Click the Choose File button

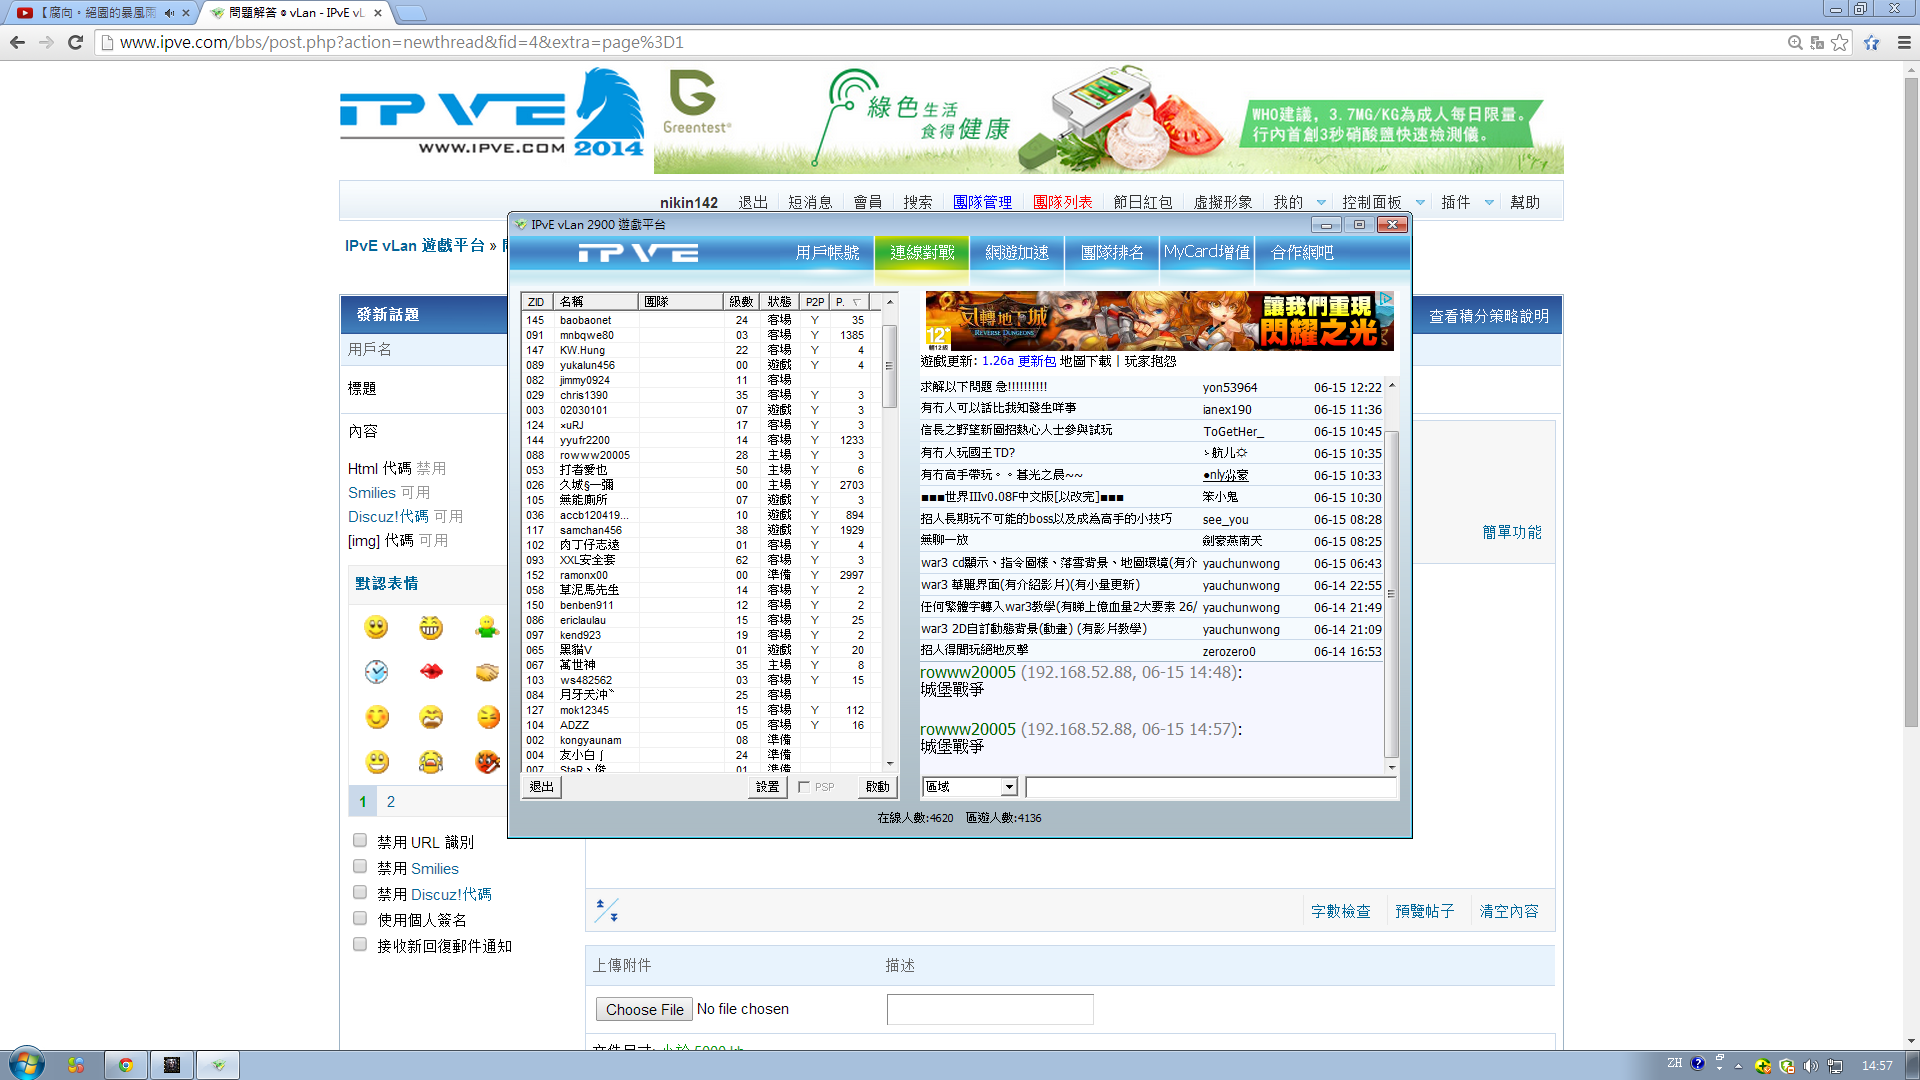point(644,1009)
